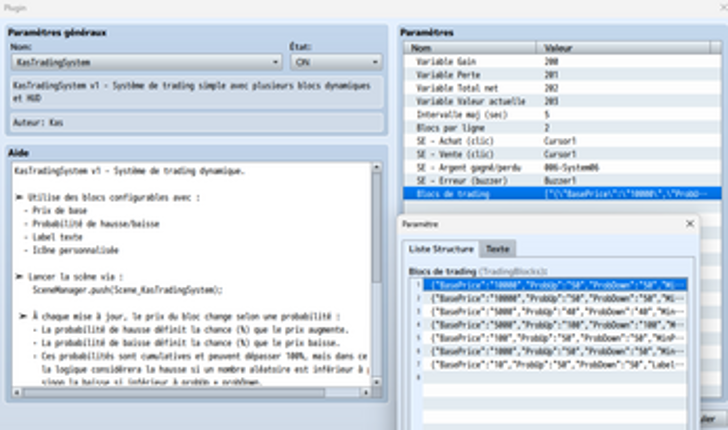Close the Paramètre dialog
Screen dimensions: 728x430
pos(689,225)
